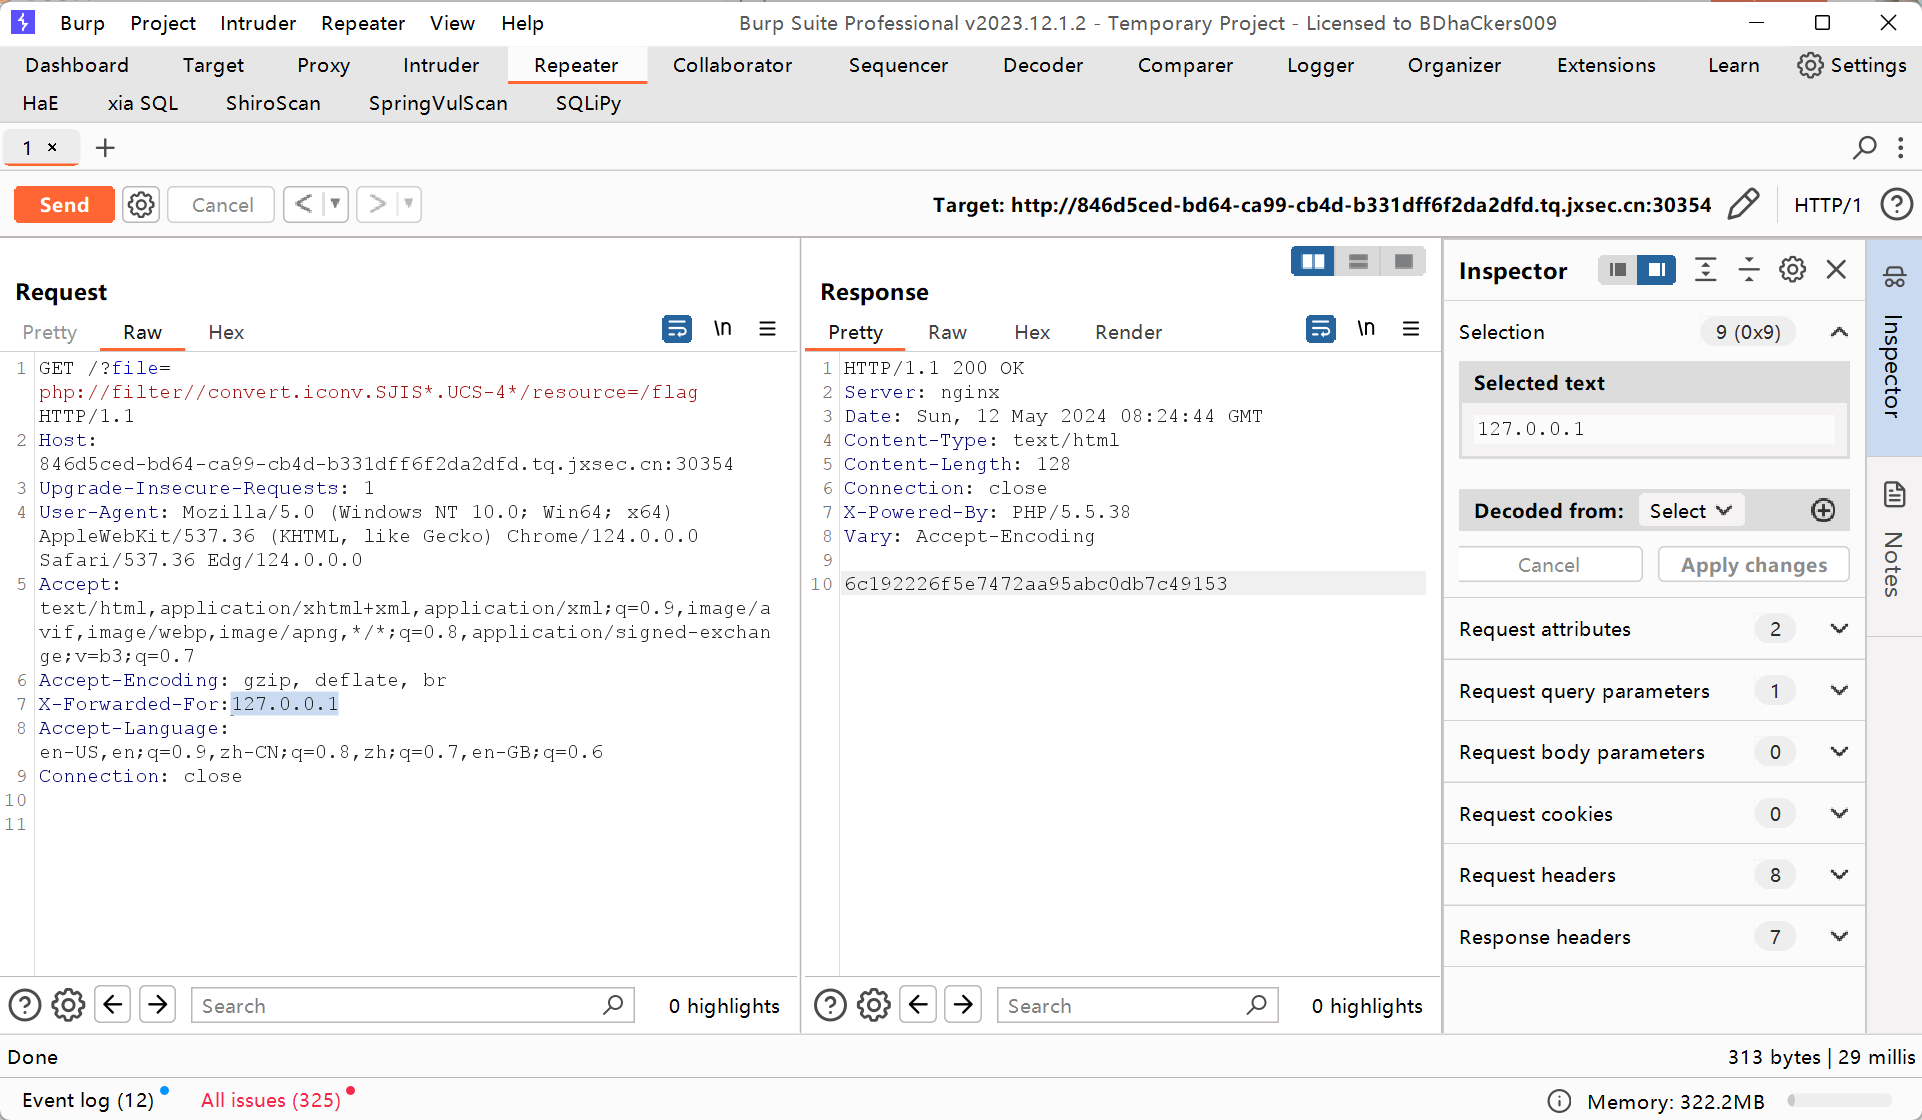Open Decoded from Select dropdown
Screen dimensions: 1922x1120
[x=1690, y=511]
